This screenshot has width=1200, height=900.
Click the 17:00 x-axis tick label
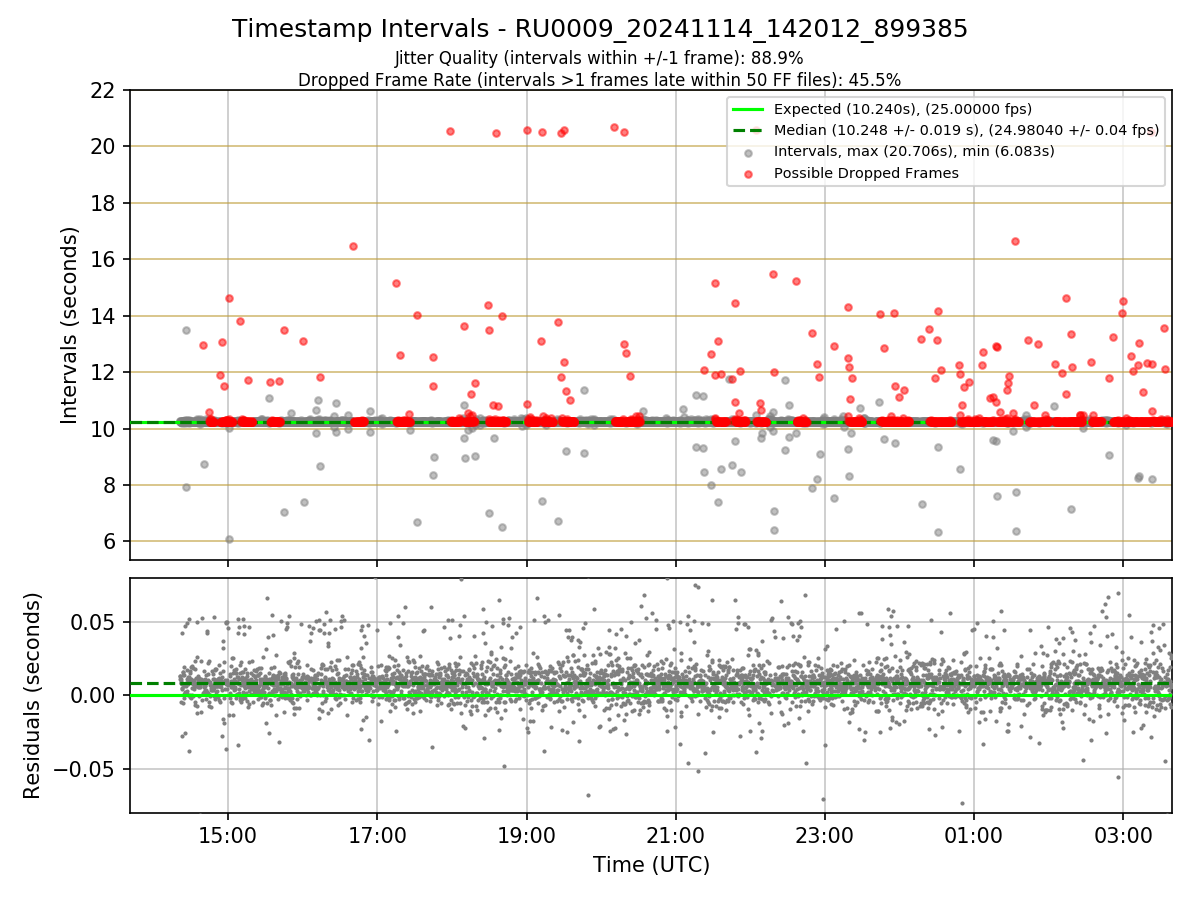[x=377, y=834]
